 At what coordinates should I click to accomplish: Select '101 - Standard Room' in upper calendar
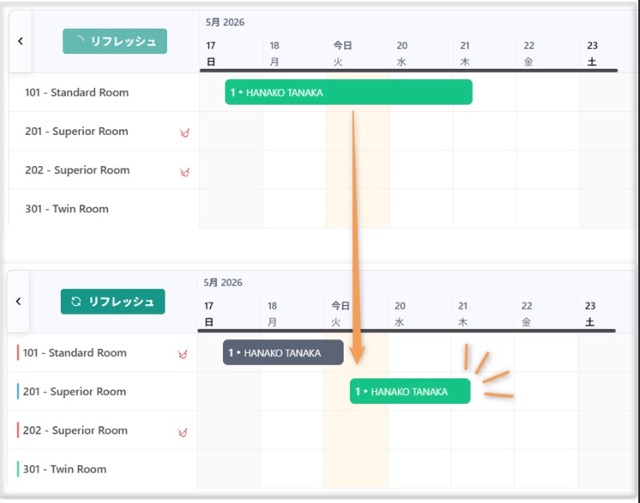77,92
